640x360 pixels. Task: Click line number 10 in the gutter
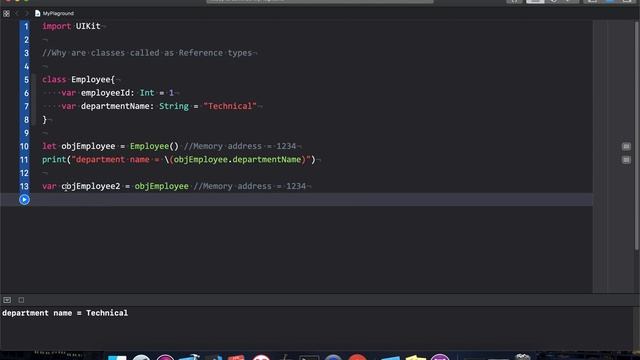coord(24,146)
